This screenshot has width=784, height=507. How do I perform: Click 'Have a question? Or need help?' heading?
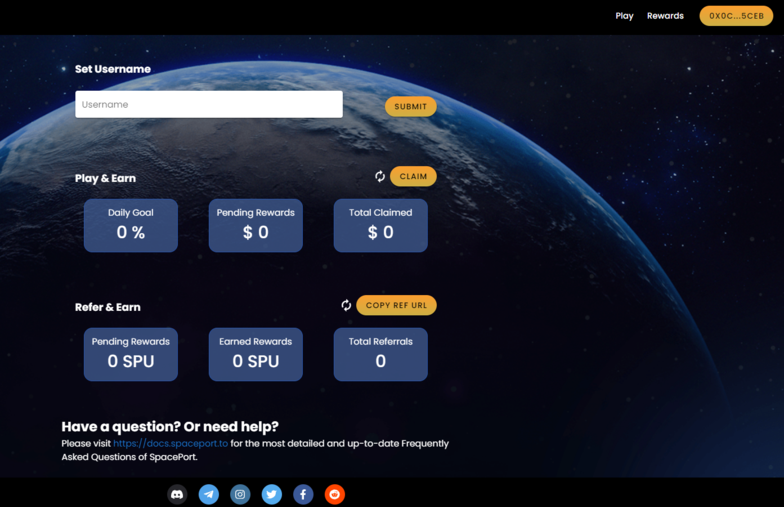tap(170, 426)
